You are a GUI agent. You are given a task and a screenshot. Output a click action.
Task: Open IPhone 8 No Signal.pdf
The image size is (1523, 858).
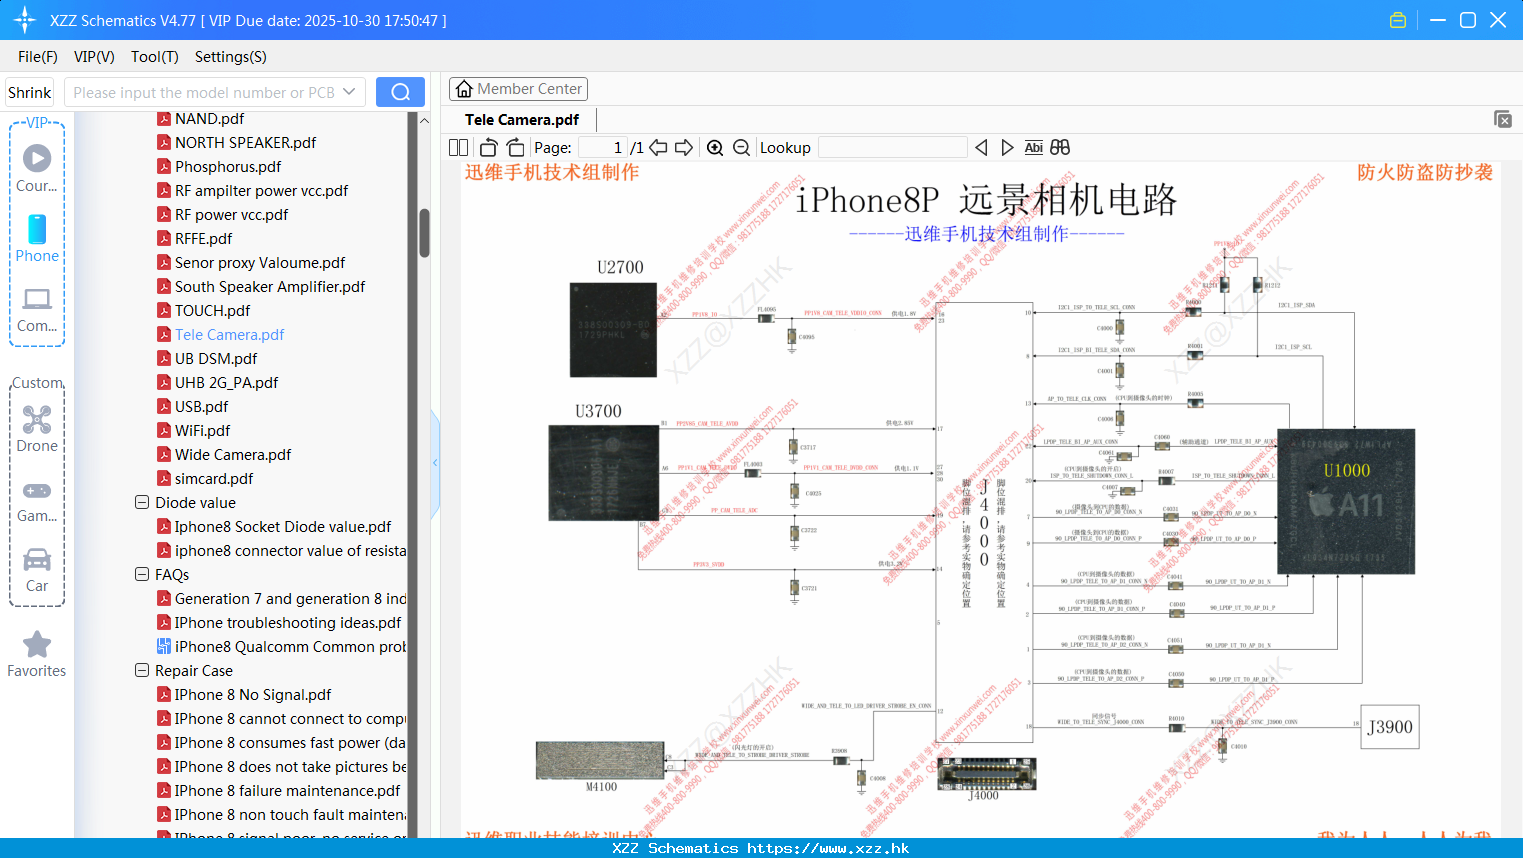pos(253,695)
